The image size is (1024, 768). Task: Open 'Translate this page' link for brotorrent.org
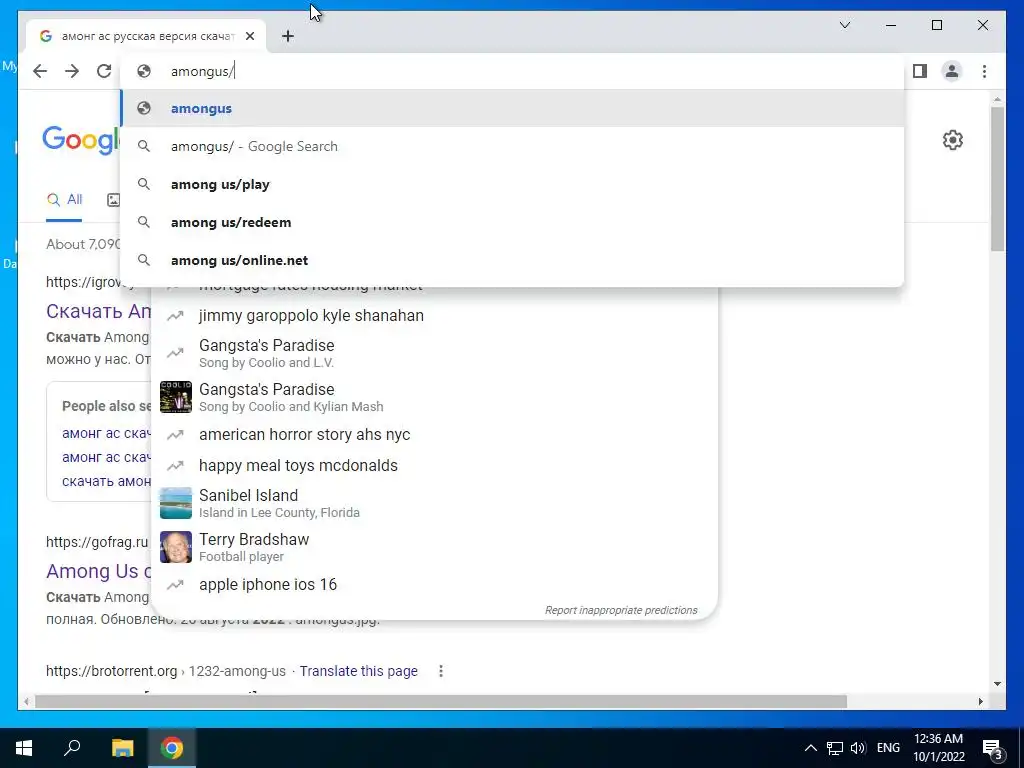[x=359, y=671]
